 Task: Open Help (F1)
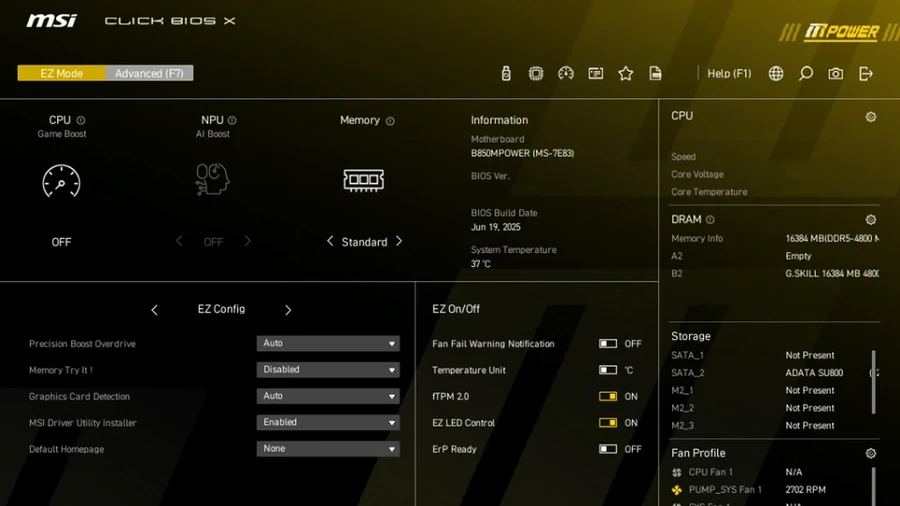[729, 73]
